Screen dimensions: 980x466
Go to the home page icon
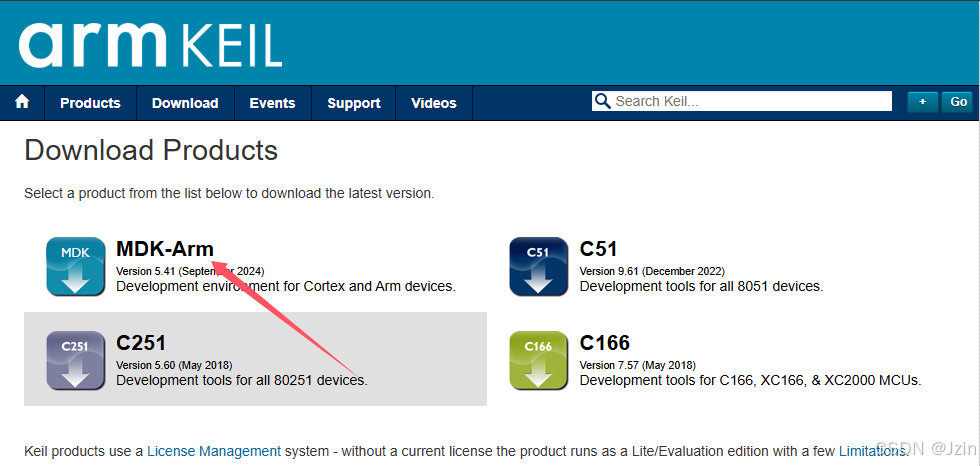click(x=22, y=102)
